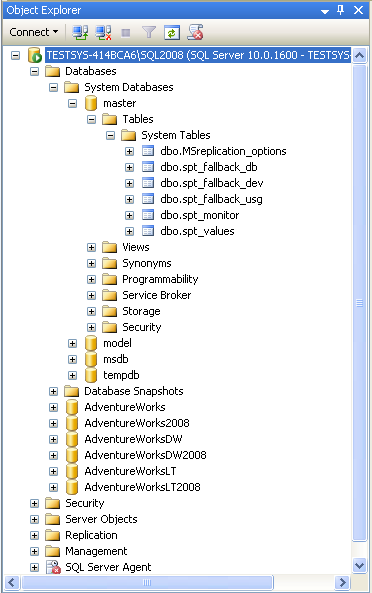The height and width of the screenshot is (593, 372).
Task: Open the Connect dropdown in the toolbar
Action: tap(34, 32)
